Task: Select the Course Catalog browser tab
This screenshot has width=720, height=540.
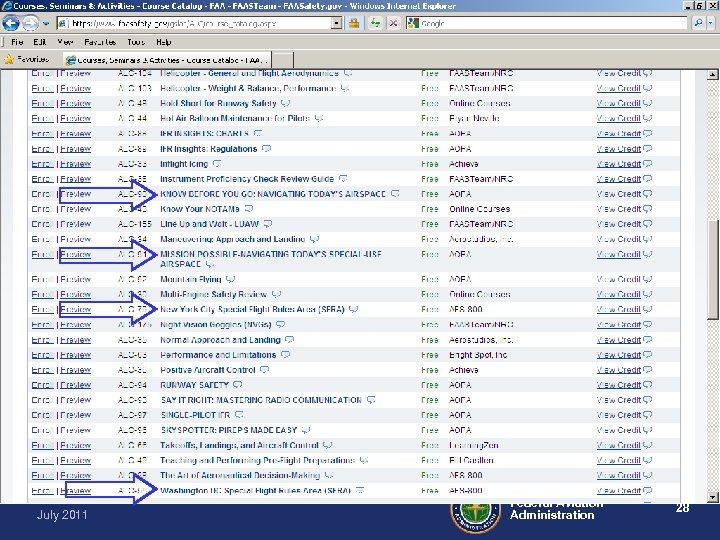Action: pyautogui.click(x=168, y=60)
